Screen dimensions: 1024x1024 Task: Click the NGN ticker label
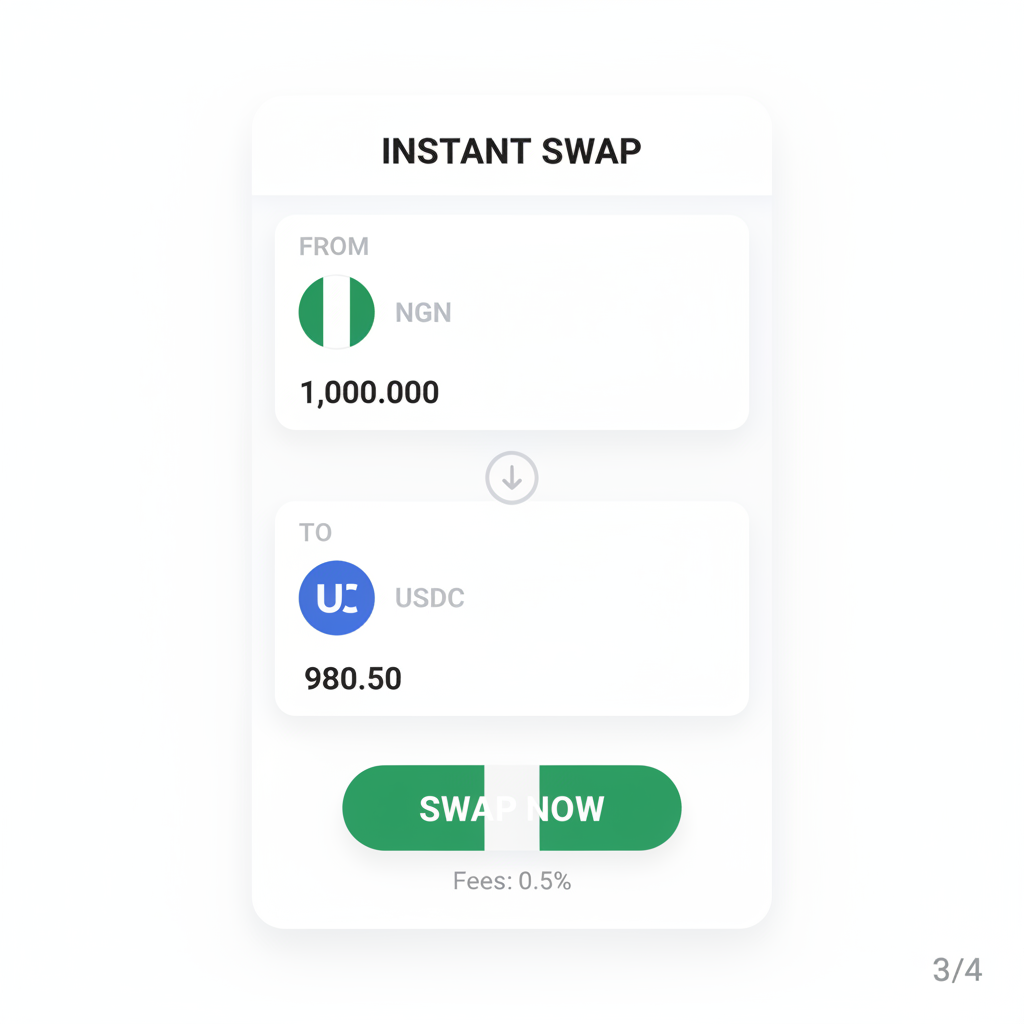(x=423, y=312)
